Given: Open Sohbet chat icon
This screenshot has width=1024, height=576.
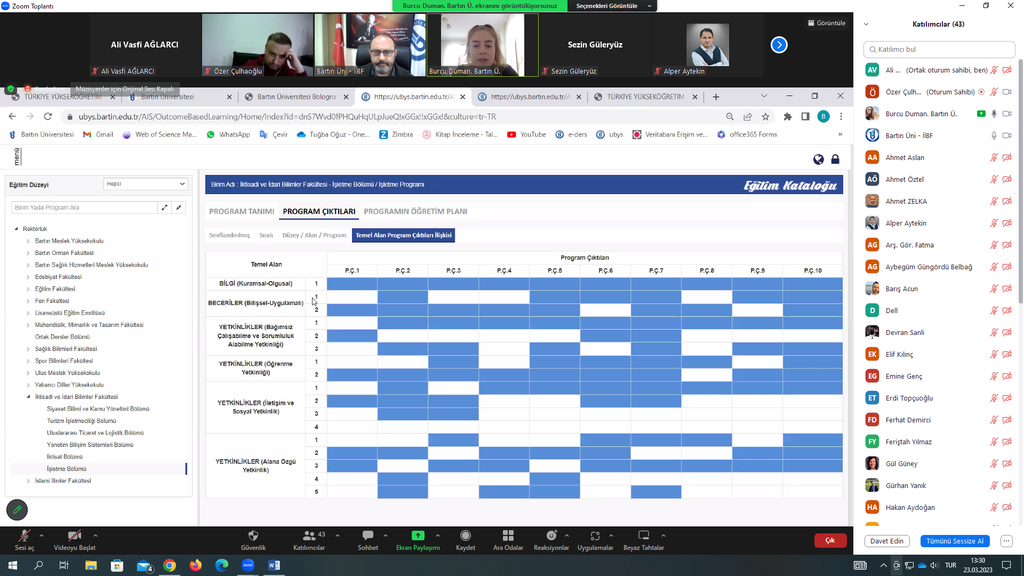Looking at the screenshot, I should 368,536.
